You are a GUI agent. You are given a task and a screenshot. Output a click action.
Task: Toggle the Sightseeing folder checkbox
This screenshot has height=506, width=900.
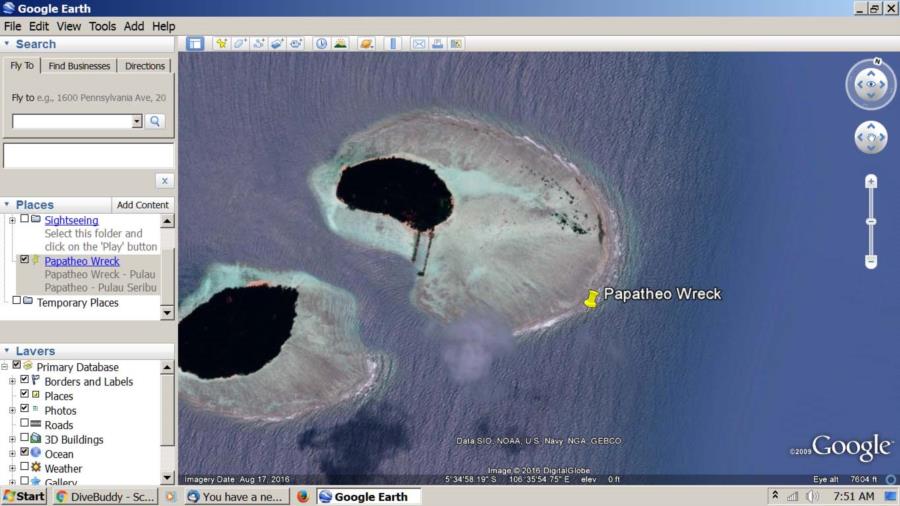pyautogui.click(x=24, y=219)
